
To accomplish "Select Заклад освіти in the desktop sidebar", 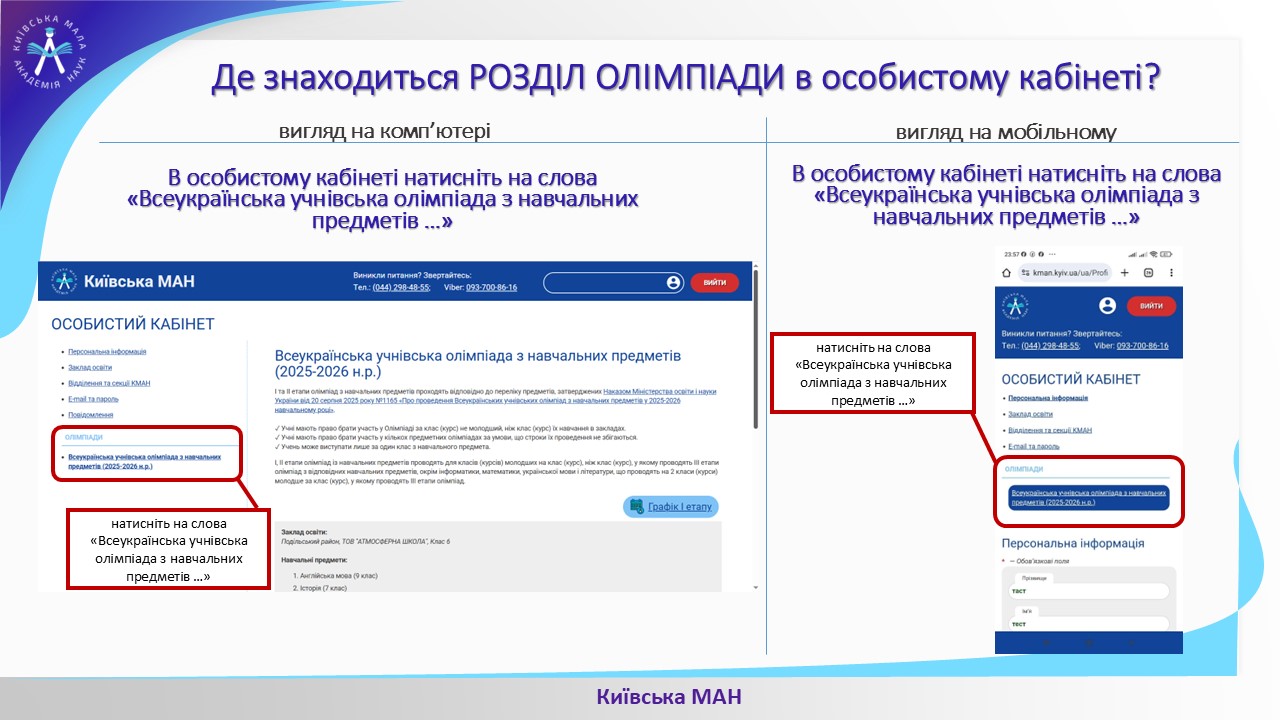I will 90,368.
